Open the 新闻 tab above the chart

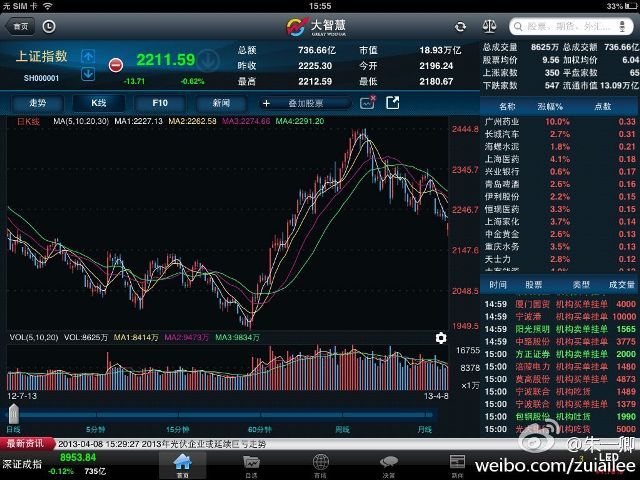pyautogui.click(x=221, y=103)
